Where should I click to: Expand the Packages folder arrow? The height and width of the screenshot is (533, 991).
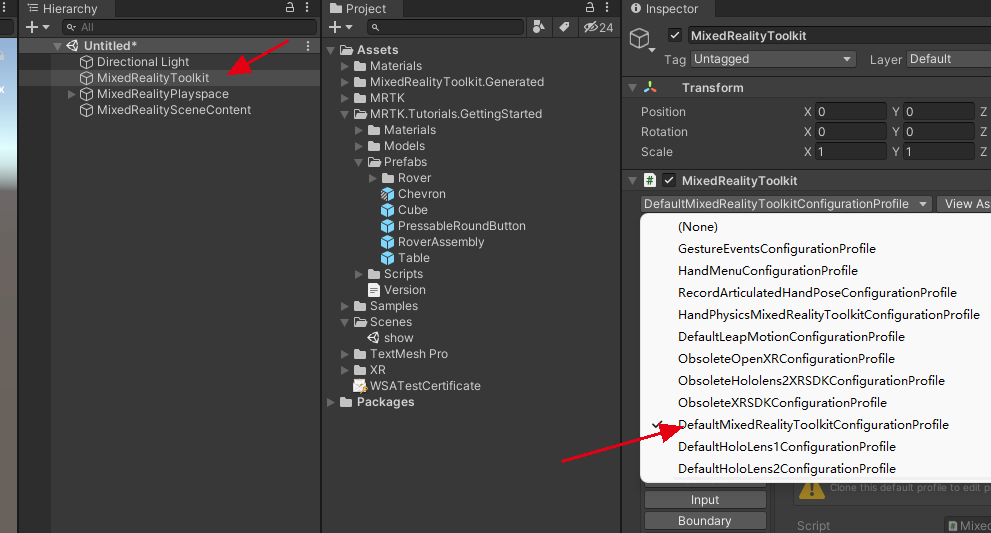click(x=331, y=402)
